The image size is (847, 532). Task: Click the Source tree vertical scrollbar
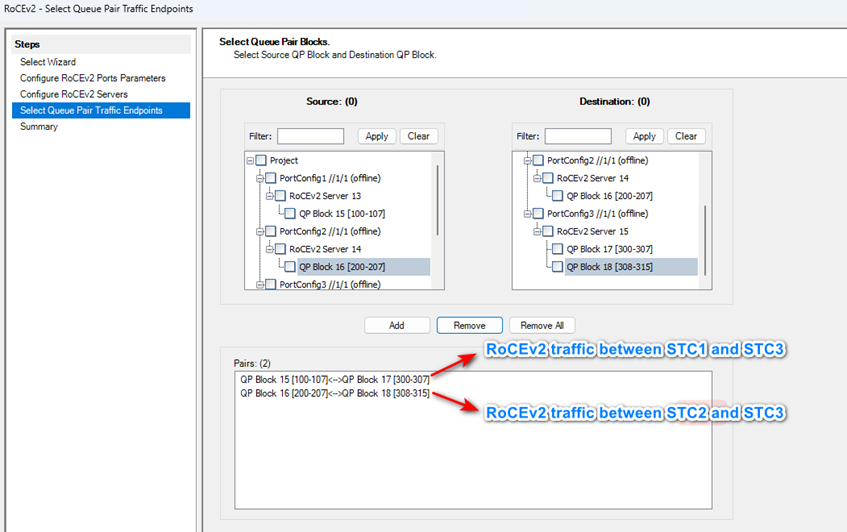point(437,200)
